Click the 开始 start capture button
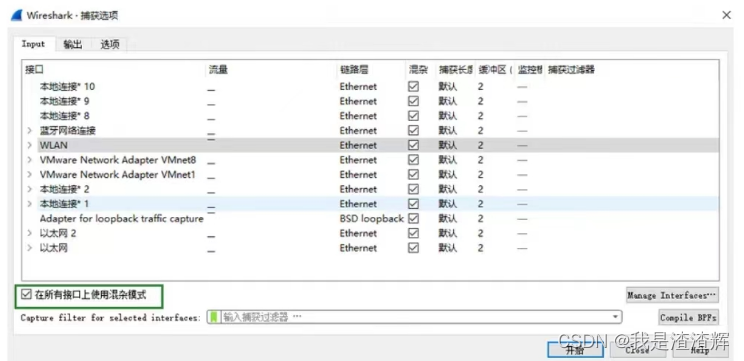Viewport: 744px width, 361px height. [575, 350]
